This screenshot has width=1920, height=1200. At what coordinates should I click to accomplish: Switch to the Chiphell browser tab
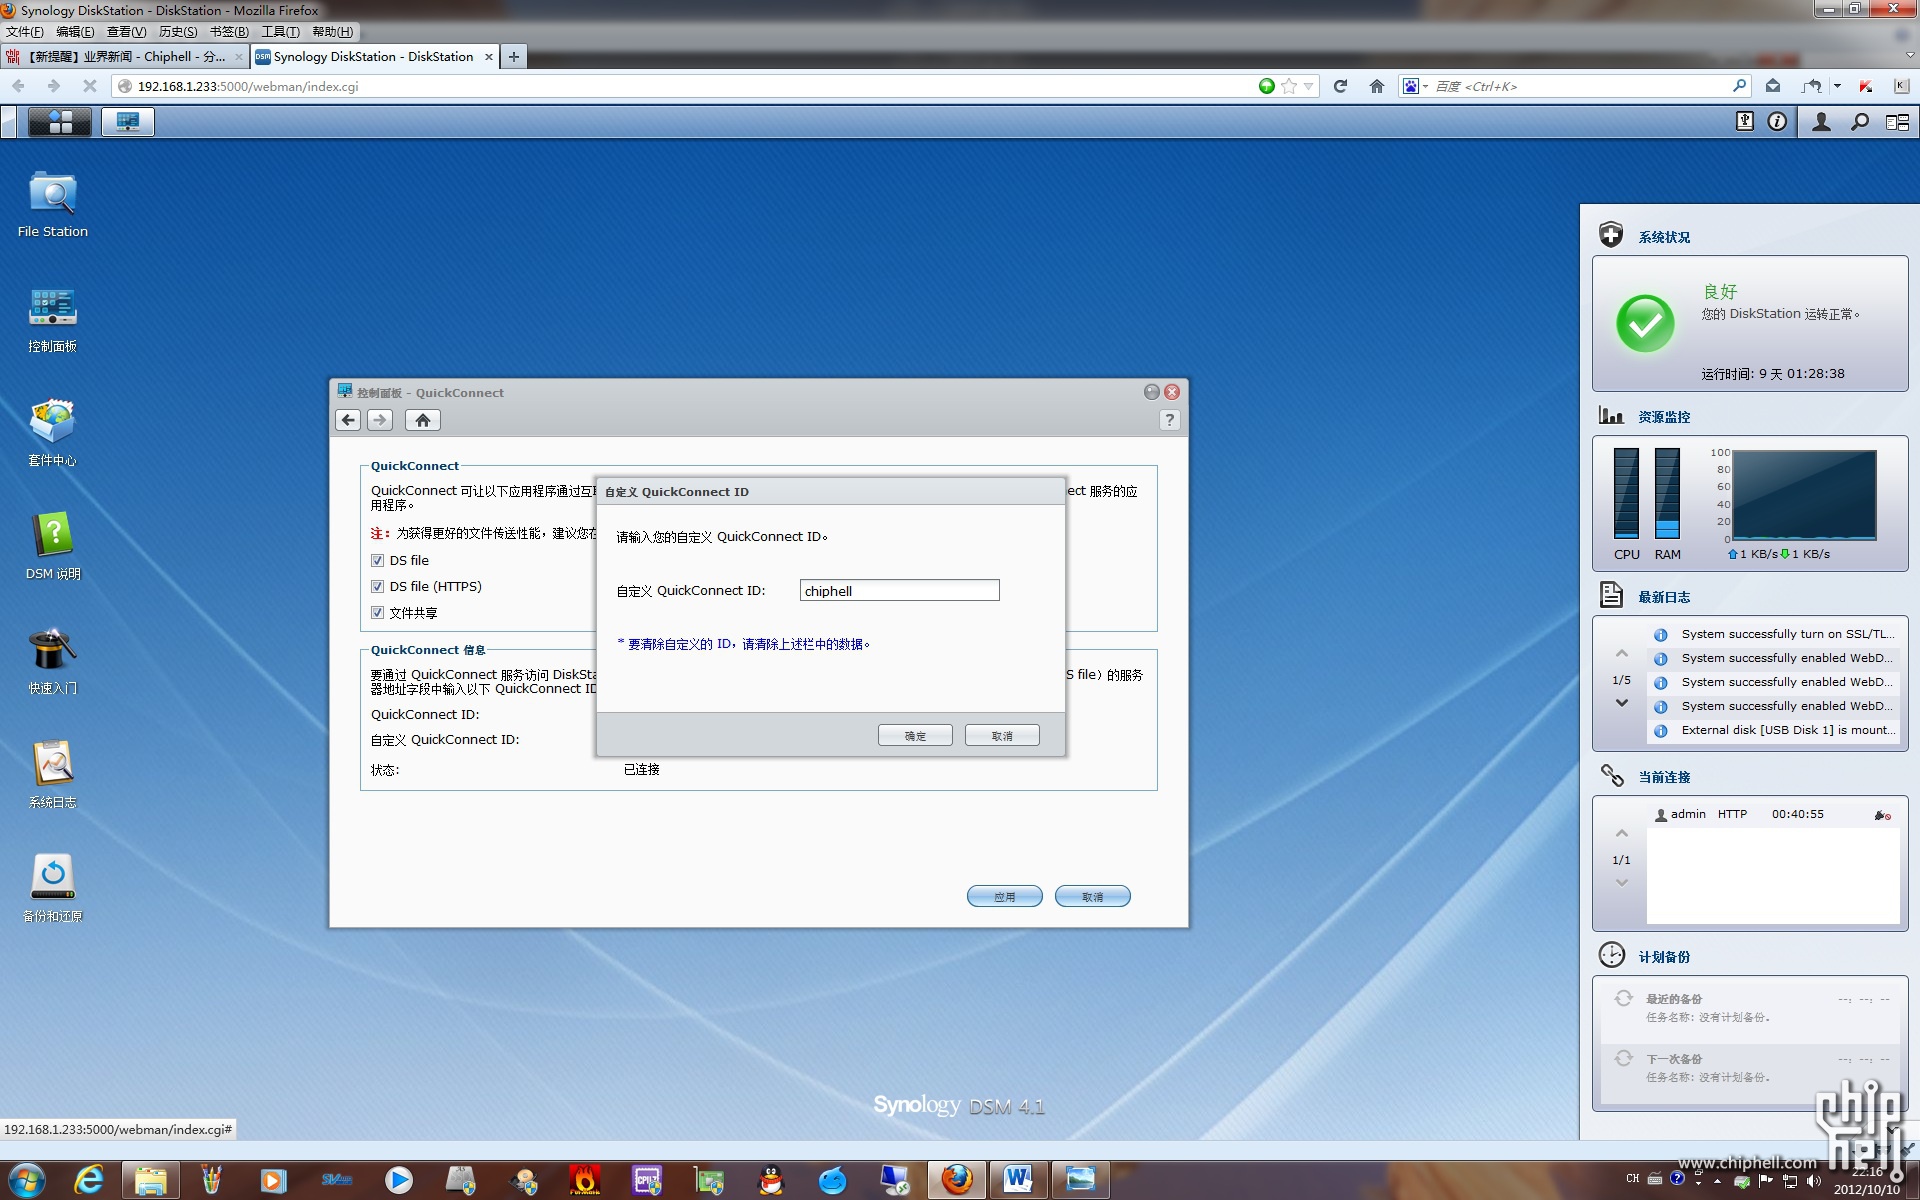124,57
